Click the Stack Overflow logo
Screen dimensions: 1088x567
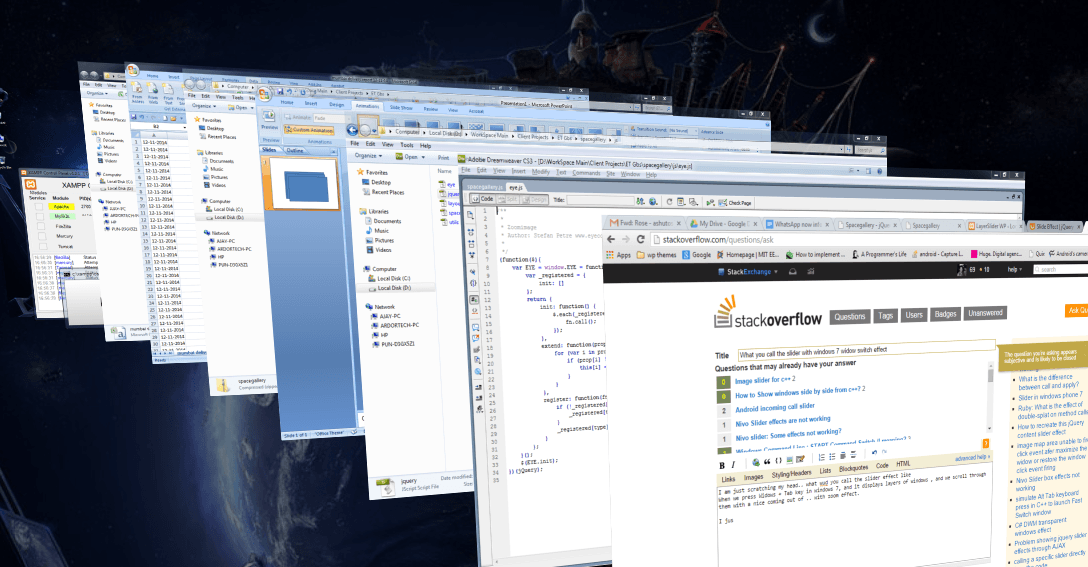pos(768,314)
